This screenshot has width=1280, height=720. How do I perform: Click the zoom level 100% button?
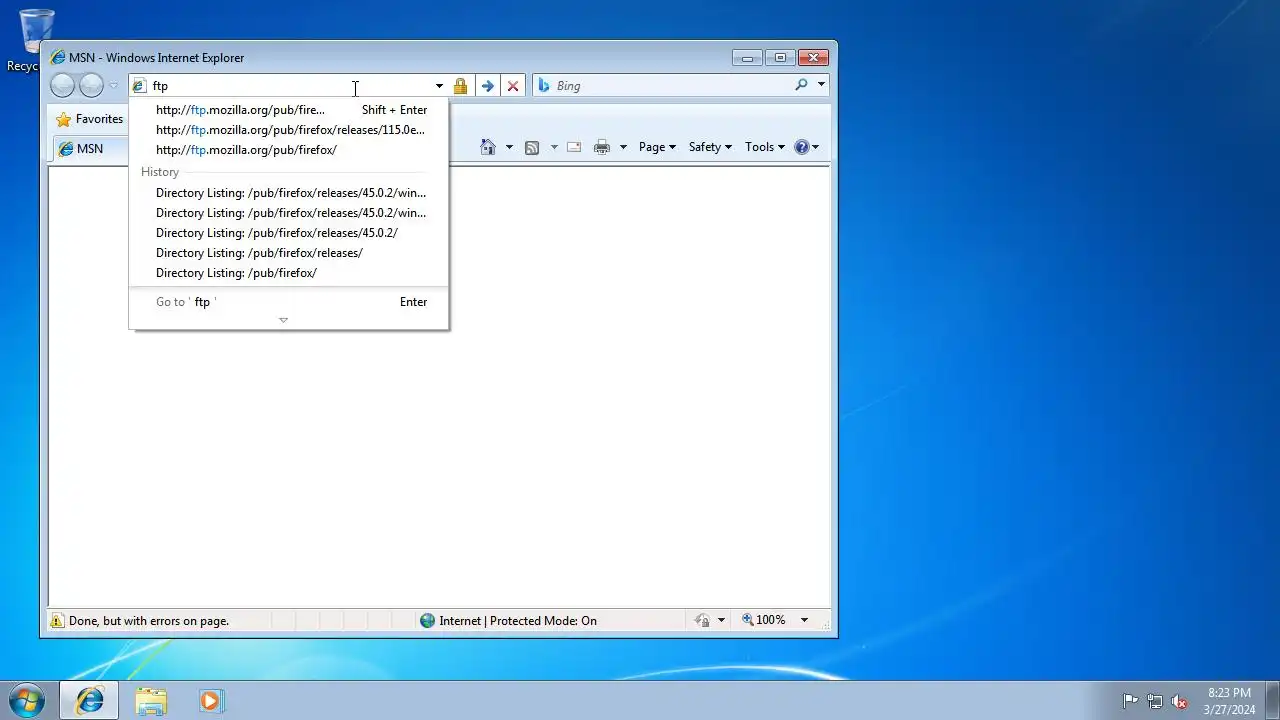[x=765, y=620]
